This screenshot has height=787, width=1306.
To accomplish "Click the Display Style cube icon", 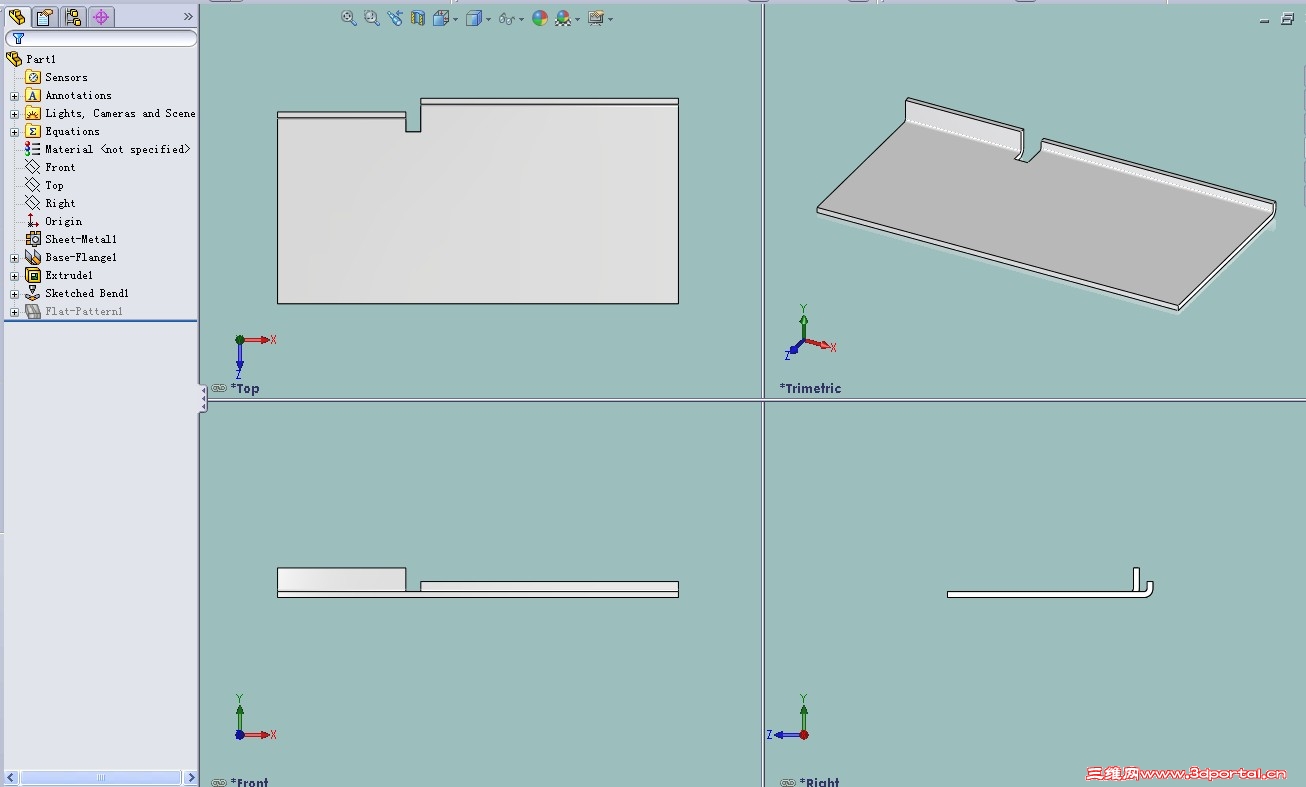I will click(474, 18).
